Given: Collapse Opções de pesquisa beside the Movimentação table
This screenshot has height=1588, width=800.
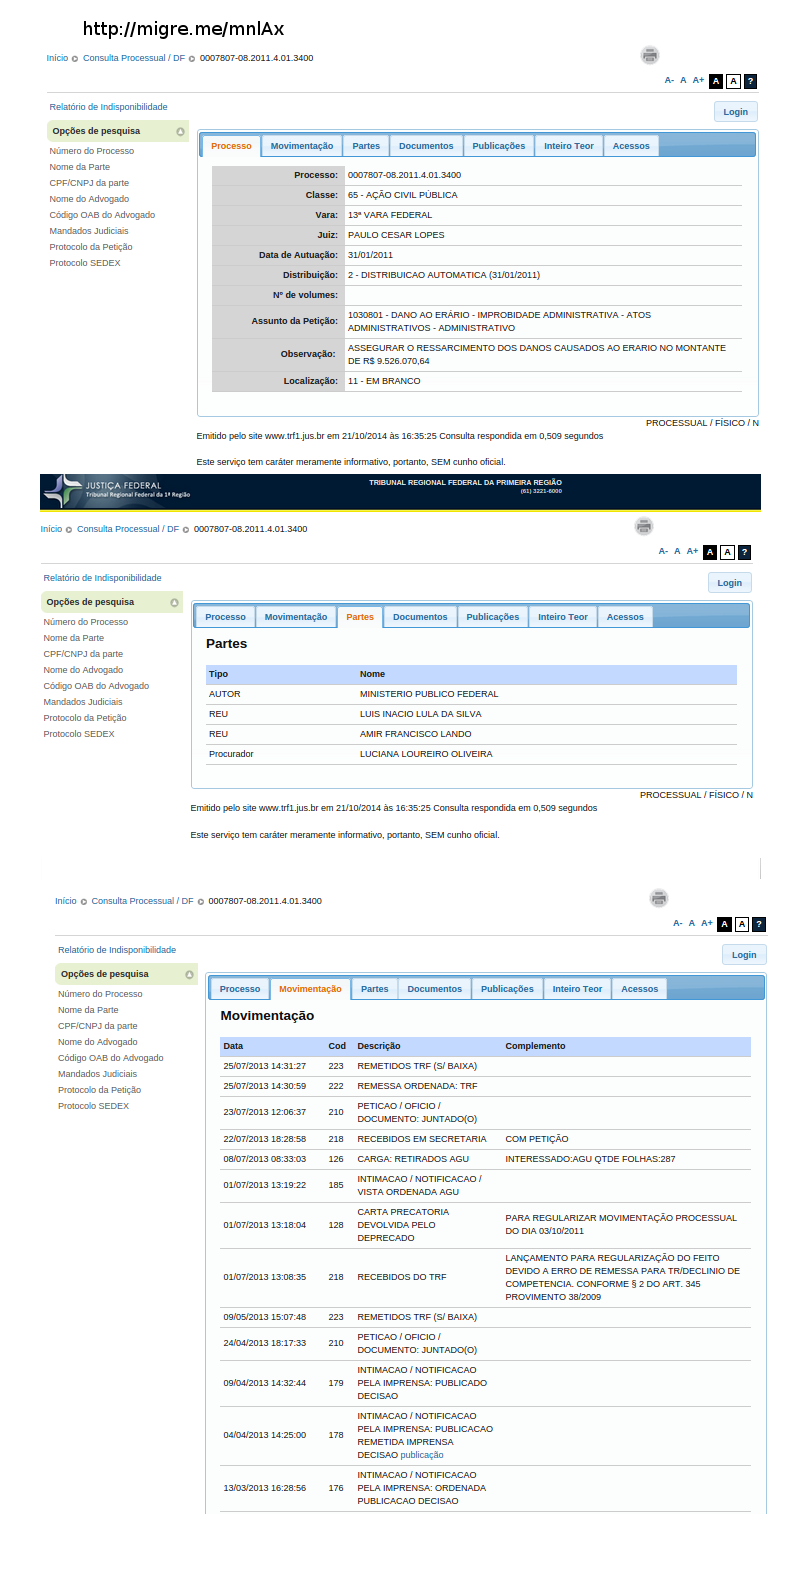Looking at the screenshot, I should point(189,974).
